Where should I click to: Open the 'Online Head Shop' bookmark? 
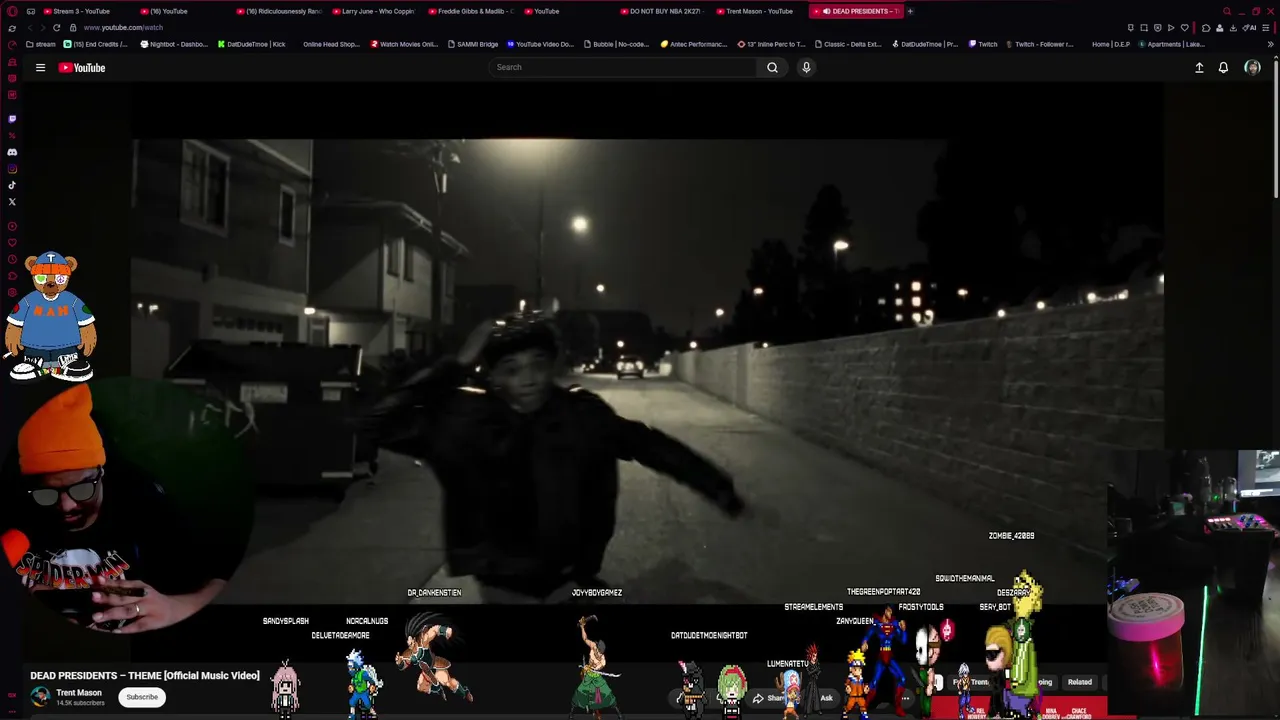pos(331,44)
